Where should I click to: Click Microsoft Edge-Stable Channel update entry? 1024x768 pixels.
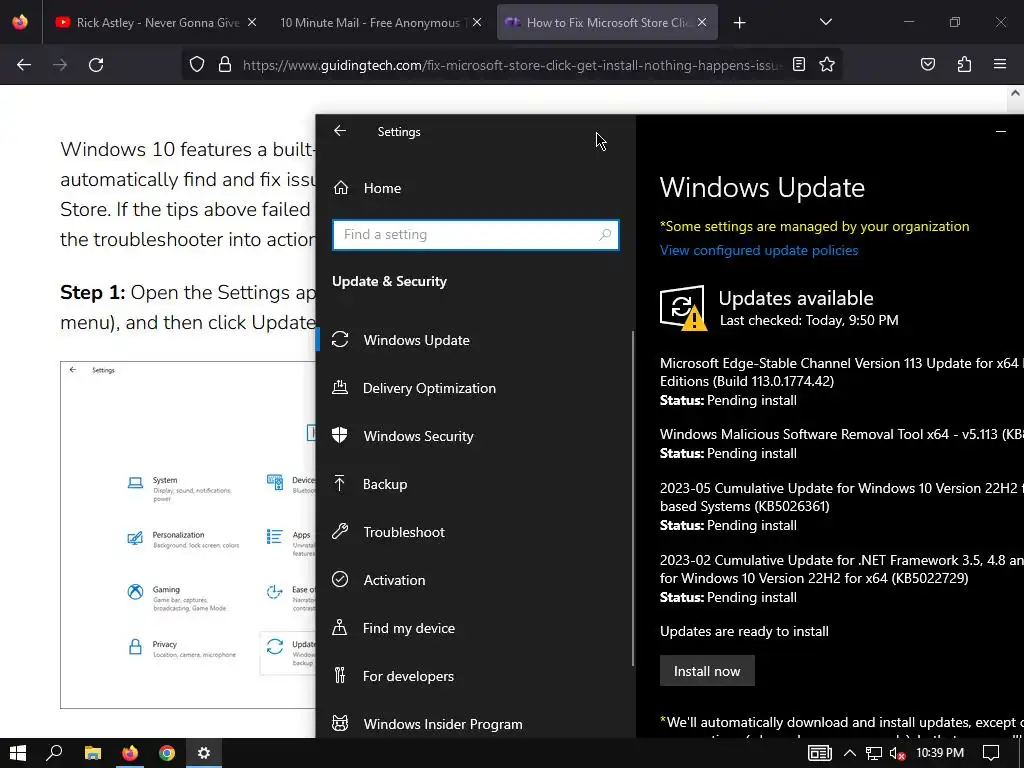click(x=841, y=381)
